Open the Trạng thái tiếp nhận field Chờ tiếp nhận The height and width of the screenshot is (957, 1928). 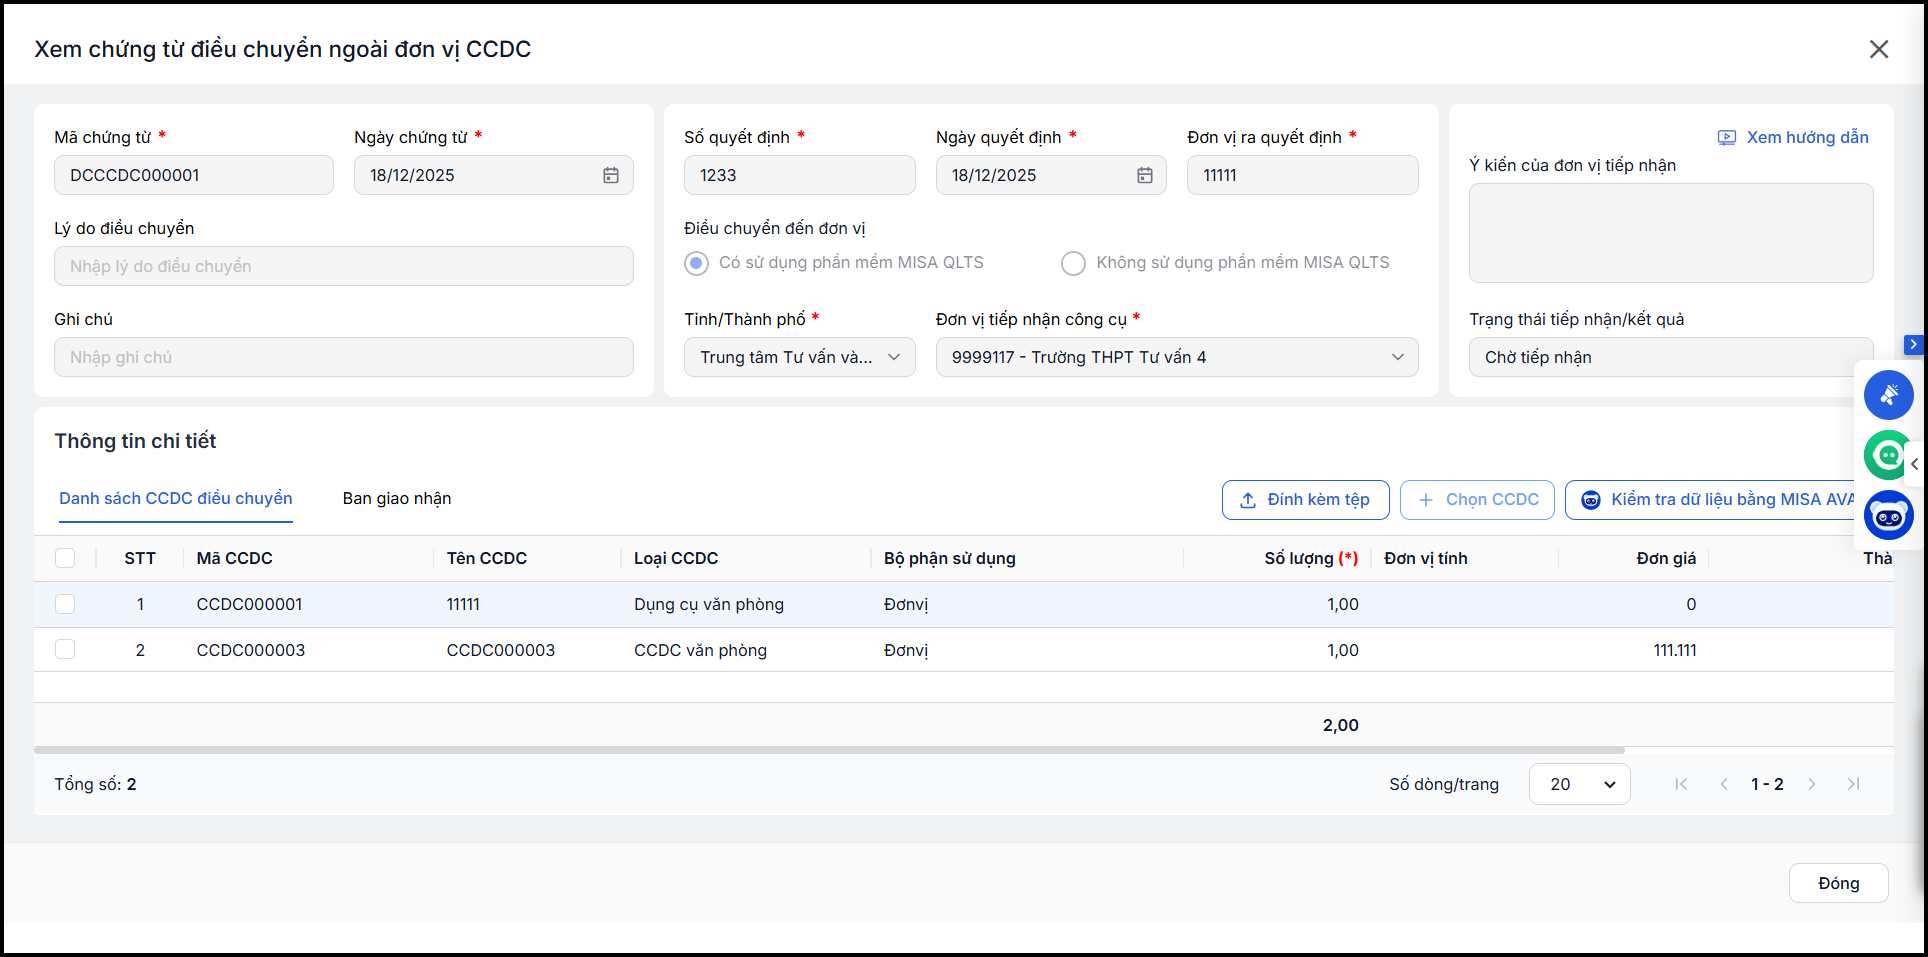pyautogui.click(x=1670, y=357)
